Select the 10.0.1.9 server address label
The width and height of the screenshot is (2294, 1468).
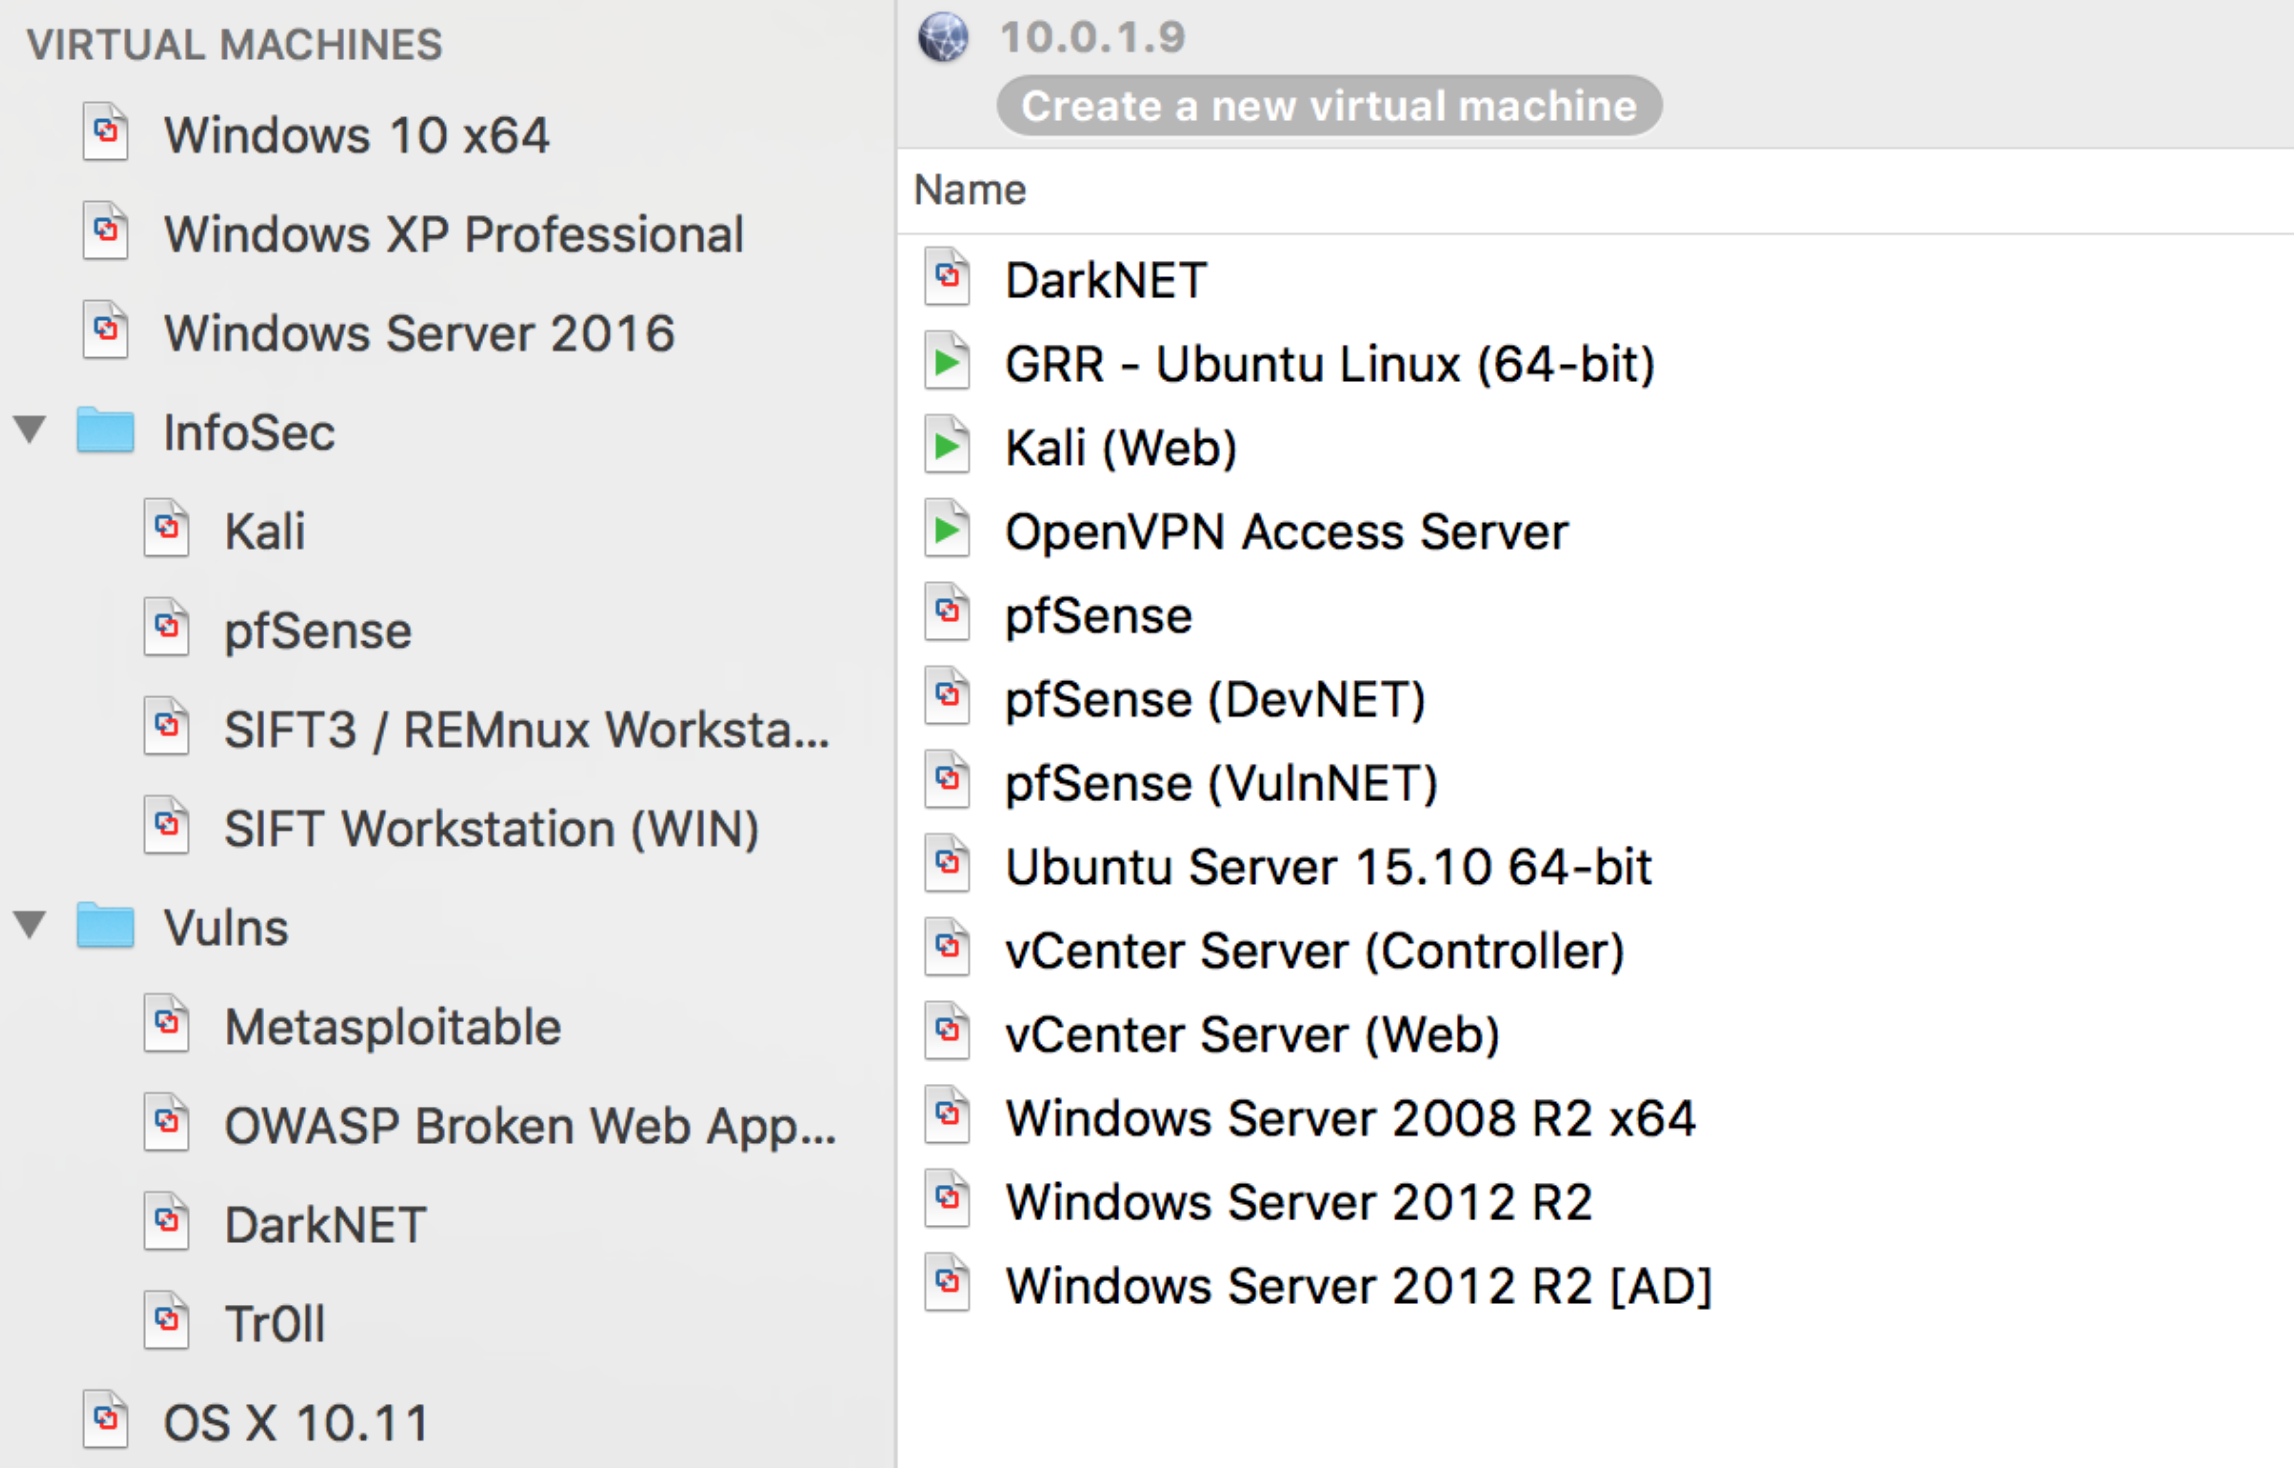(x=1092, y=38)
